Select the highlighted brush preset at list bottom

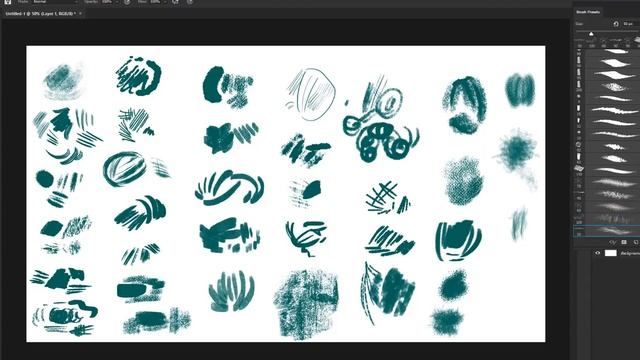pyautogui.click(x=607, y=231)
